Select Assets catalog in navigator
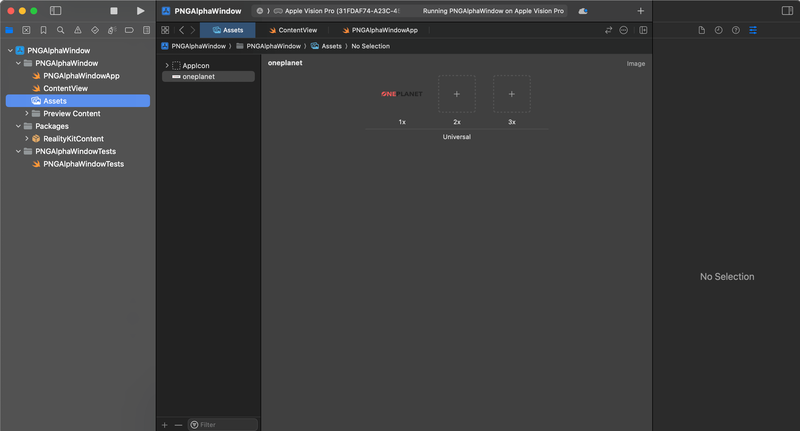 [x=78, y=101]
